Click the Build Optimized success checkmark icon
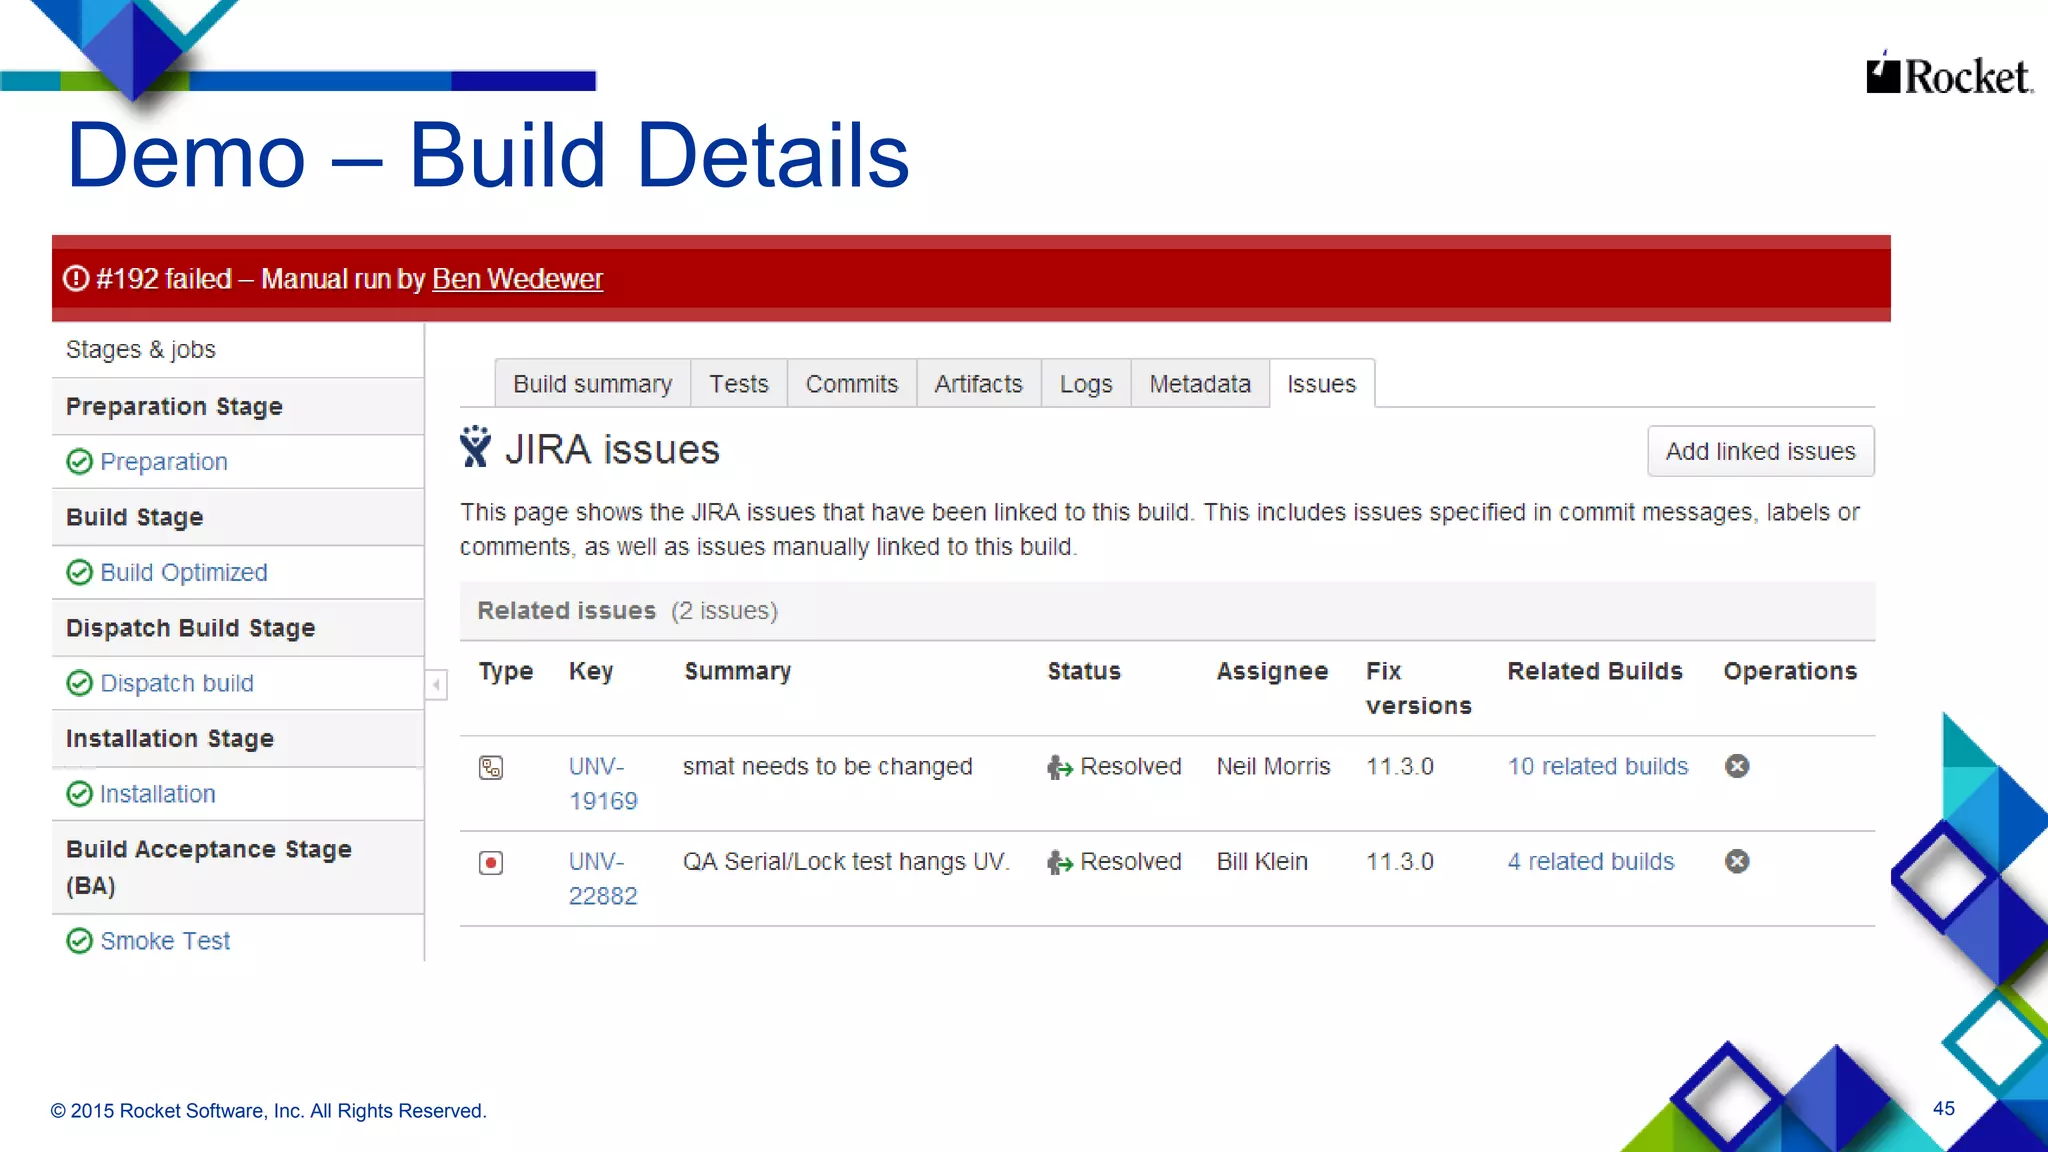The image size is (2048, 1152). click(x=79, y=573)
